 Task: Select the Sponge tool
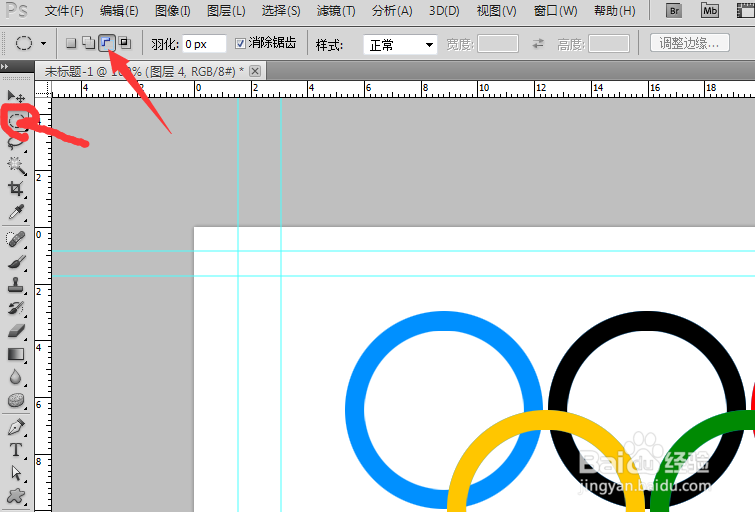click(16, 400)
